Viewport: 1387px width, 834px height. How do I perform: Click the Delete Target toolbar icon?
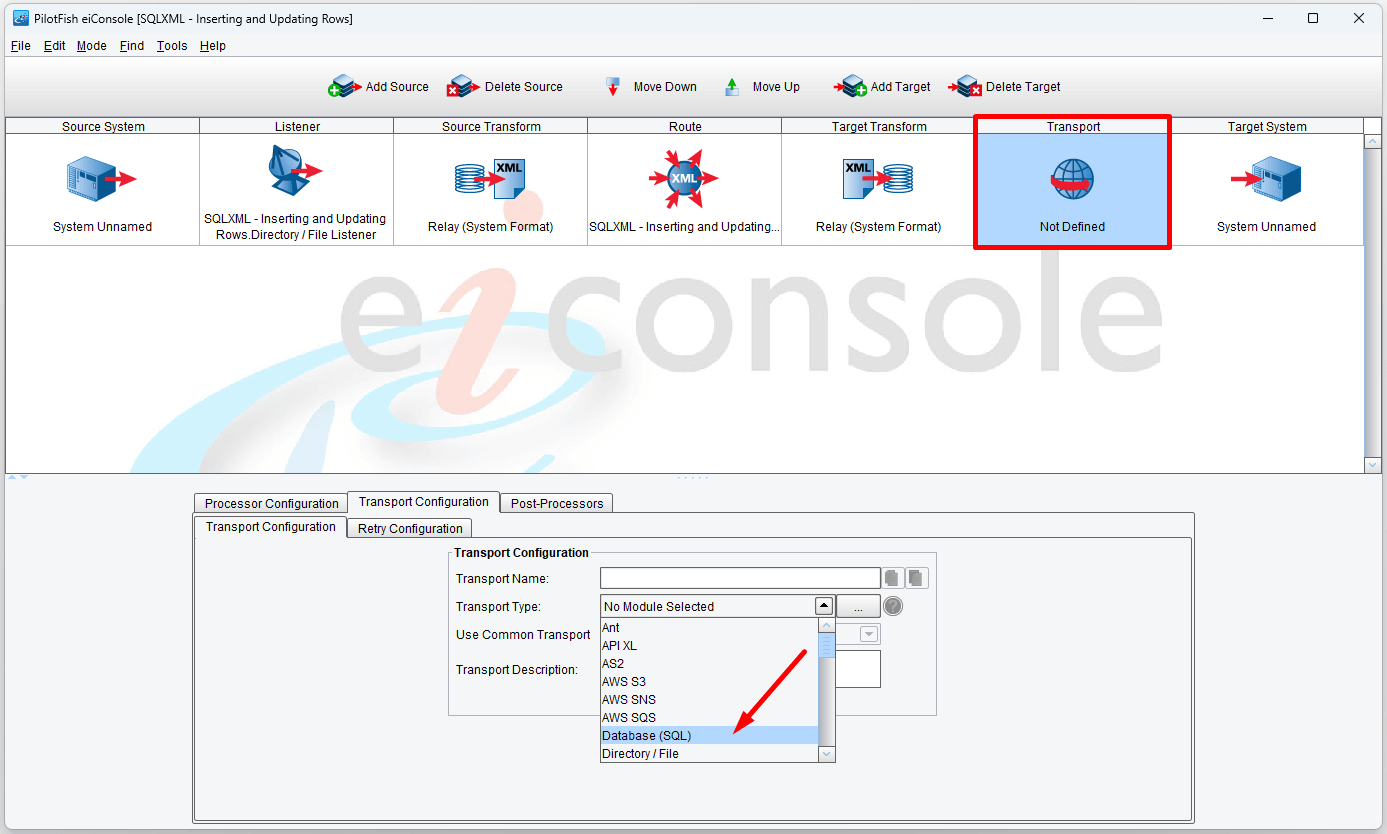coord(966,87)
